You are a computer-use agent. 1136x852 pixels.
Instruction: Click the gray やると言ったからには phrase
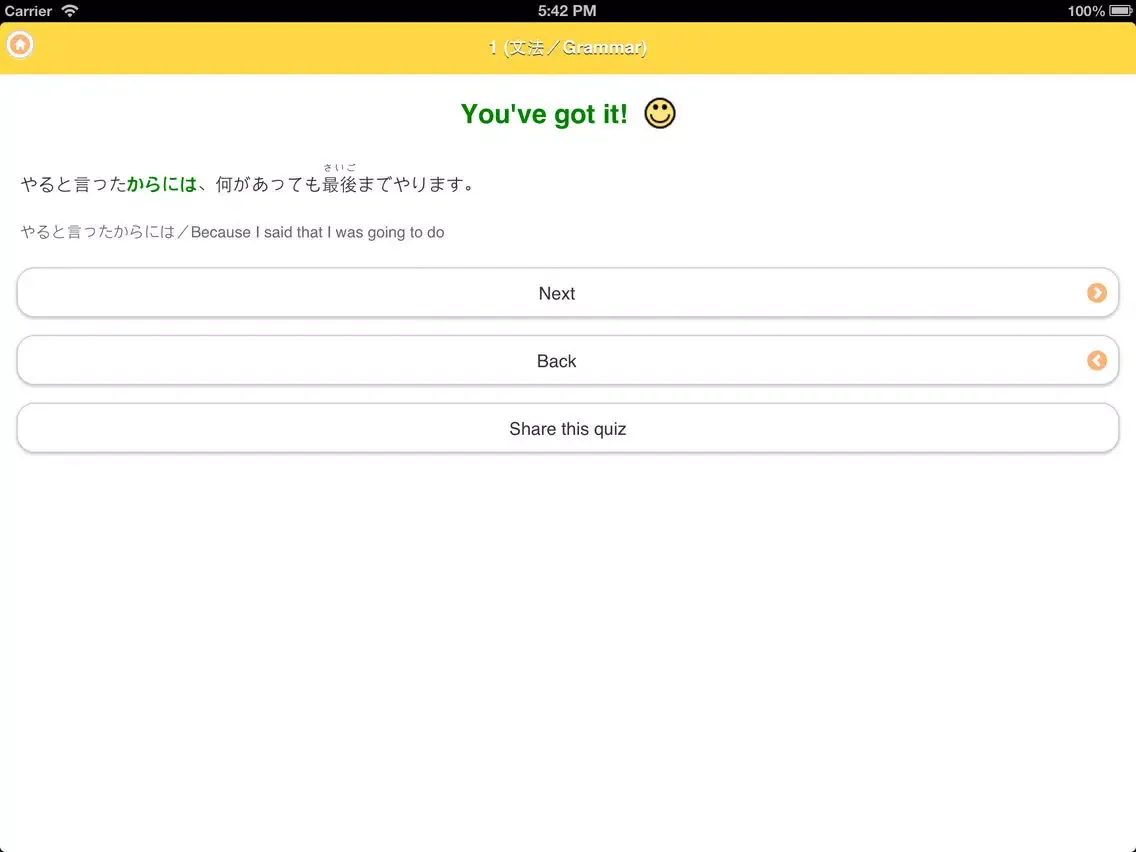(x=97, y=232)
